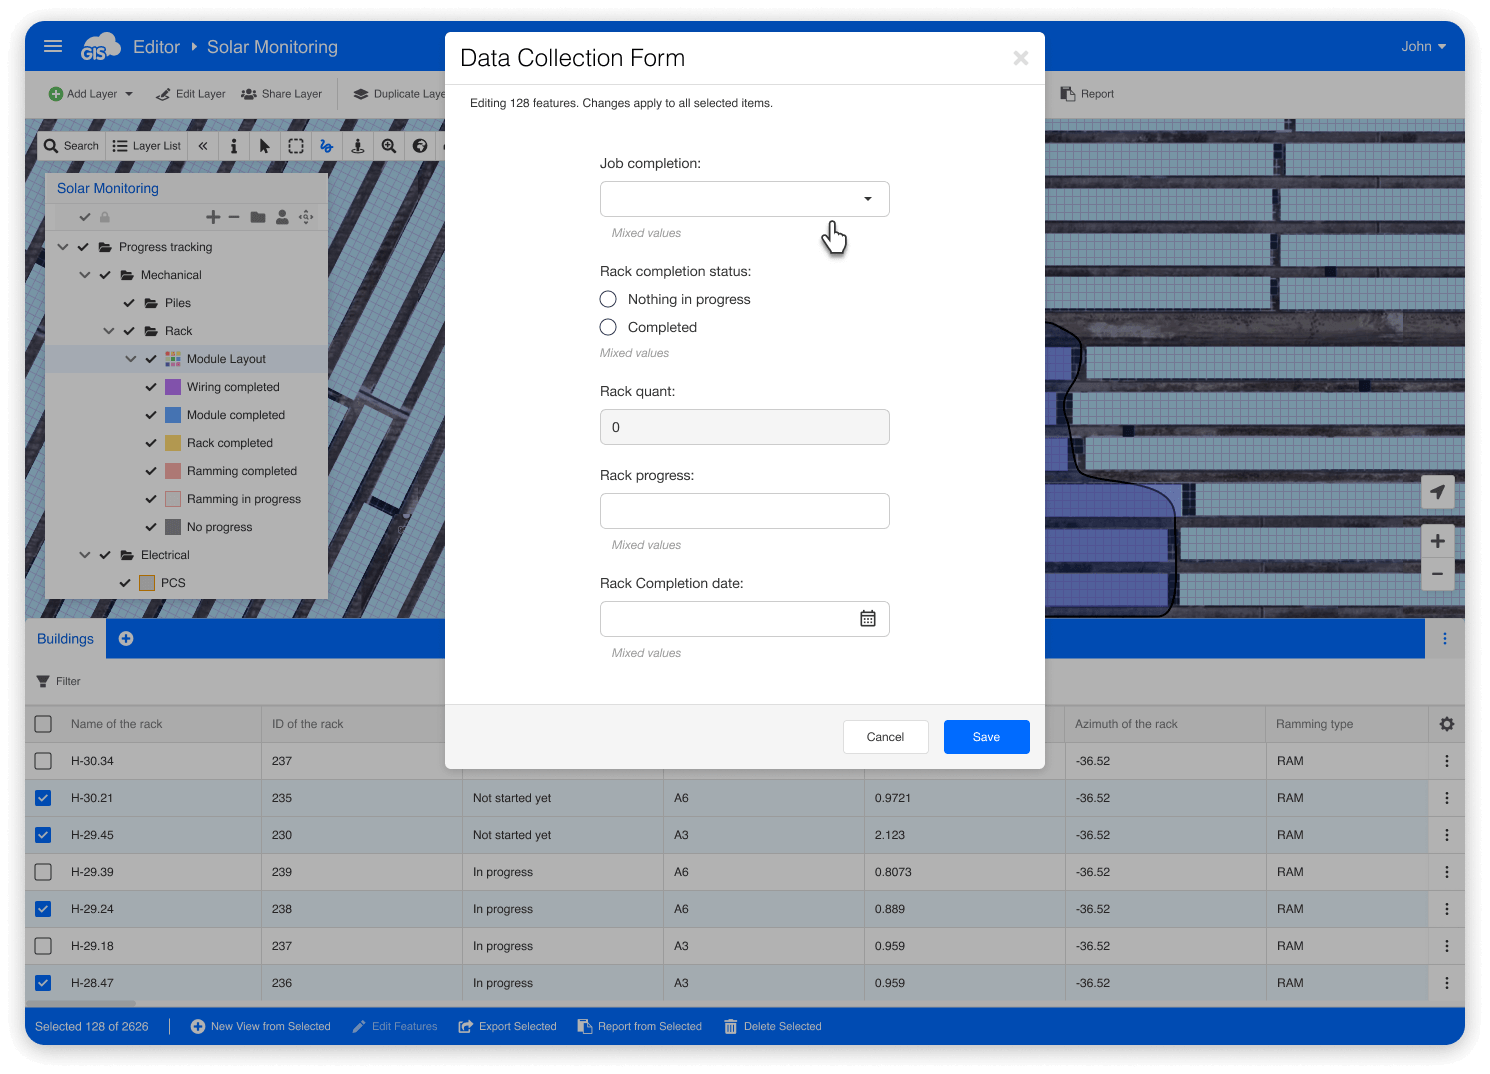Click New View from Selected
1490x1074 pixels.
tap(260, 1026)
